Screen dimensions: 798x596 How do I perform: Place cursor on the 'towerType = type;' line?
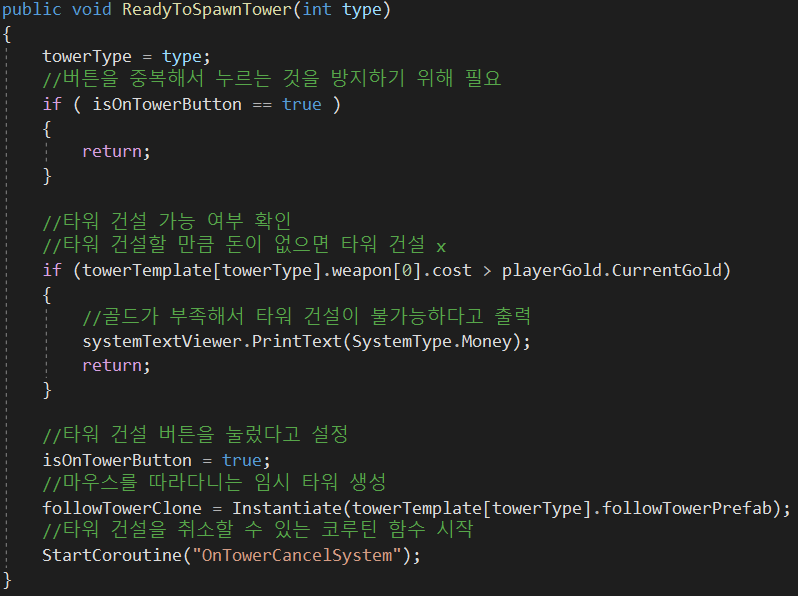[x=127, y=57]
